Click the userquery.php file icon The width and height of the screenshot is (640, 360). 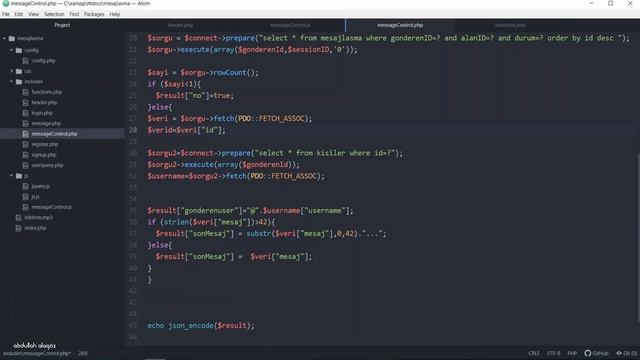pos(25,165)
